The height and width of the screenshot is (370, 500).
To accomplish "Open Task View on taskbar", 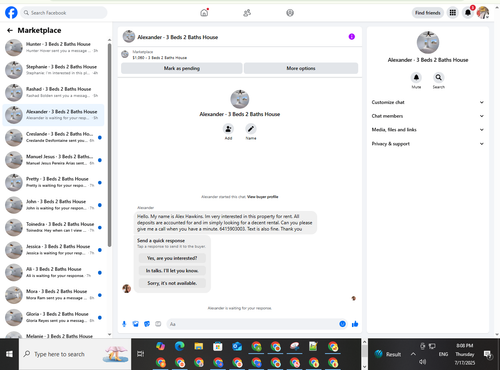I will [x=140, y=354].
